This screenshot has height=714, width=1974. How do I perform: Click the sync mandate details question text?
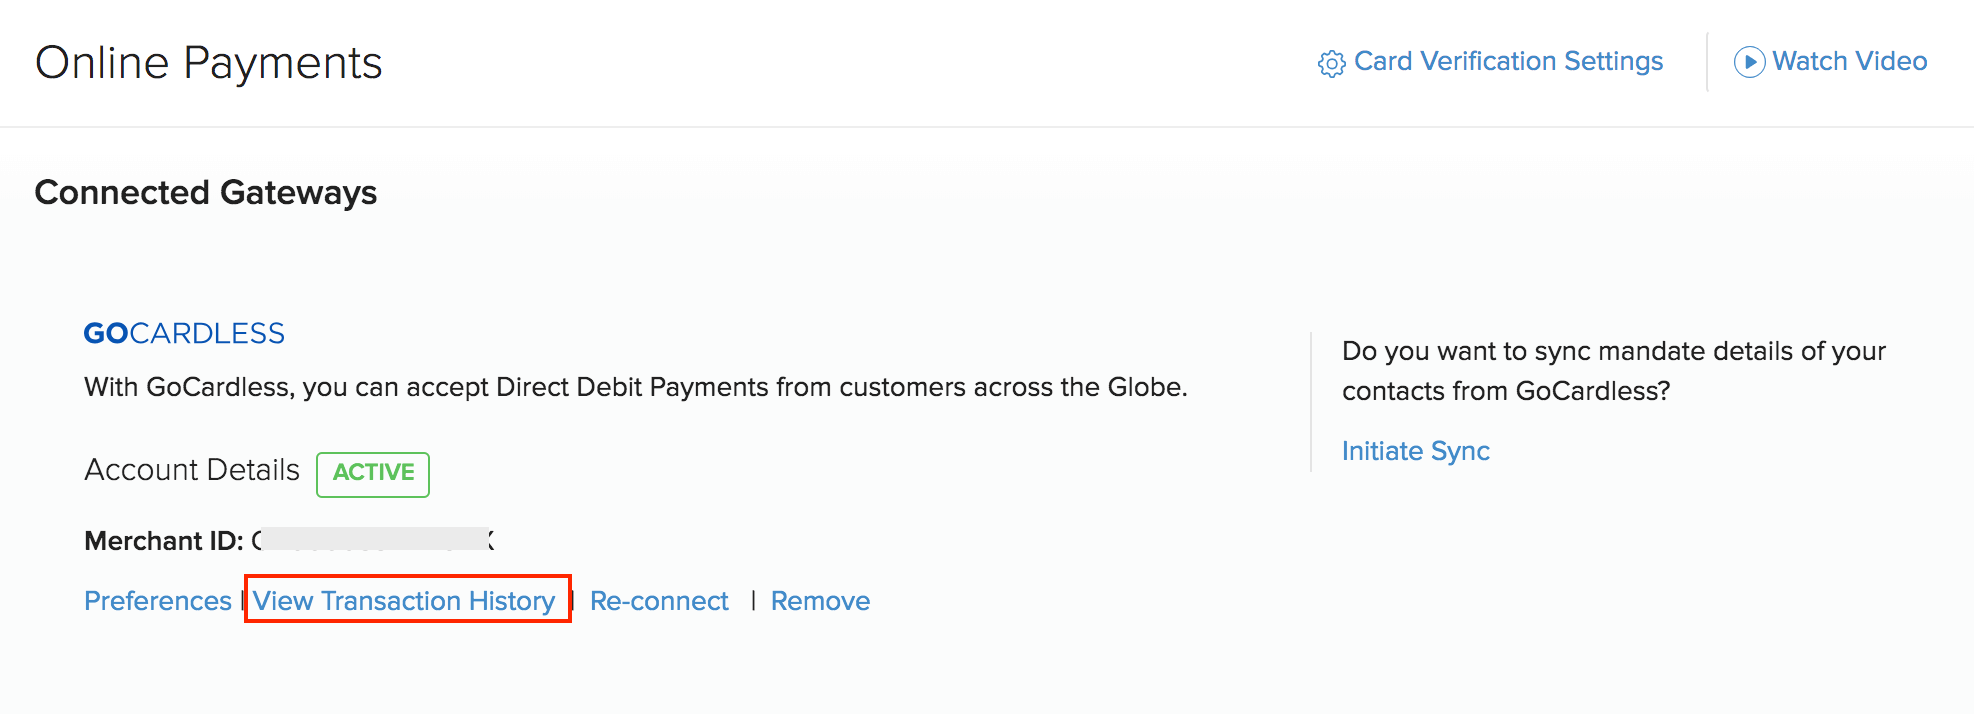(1612, 370)
